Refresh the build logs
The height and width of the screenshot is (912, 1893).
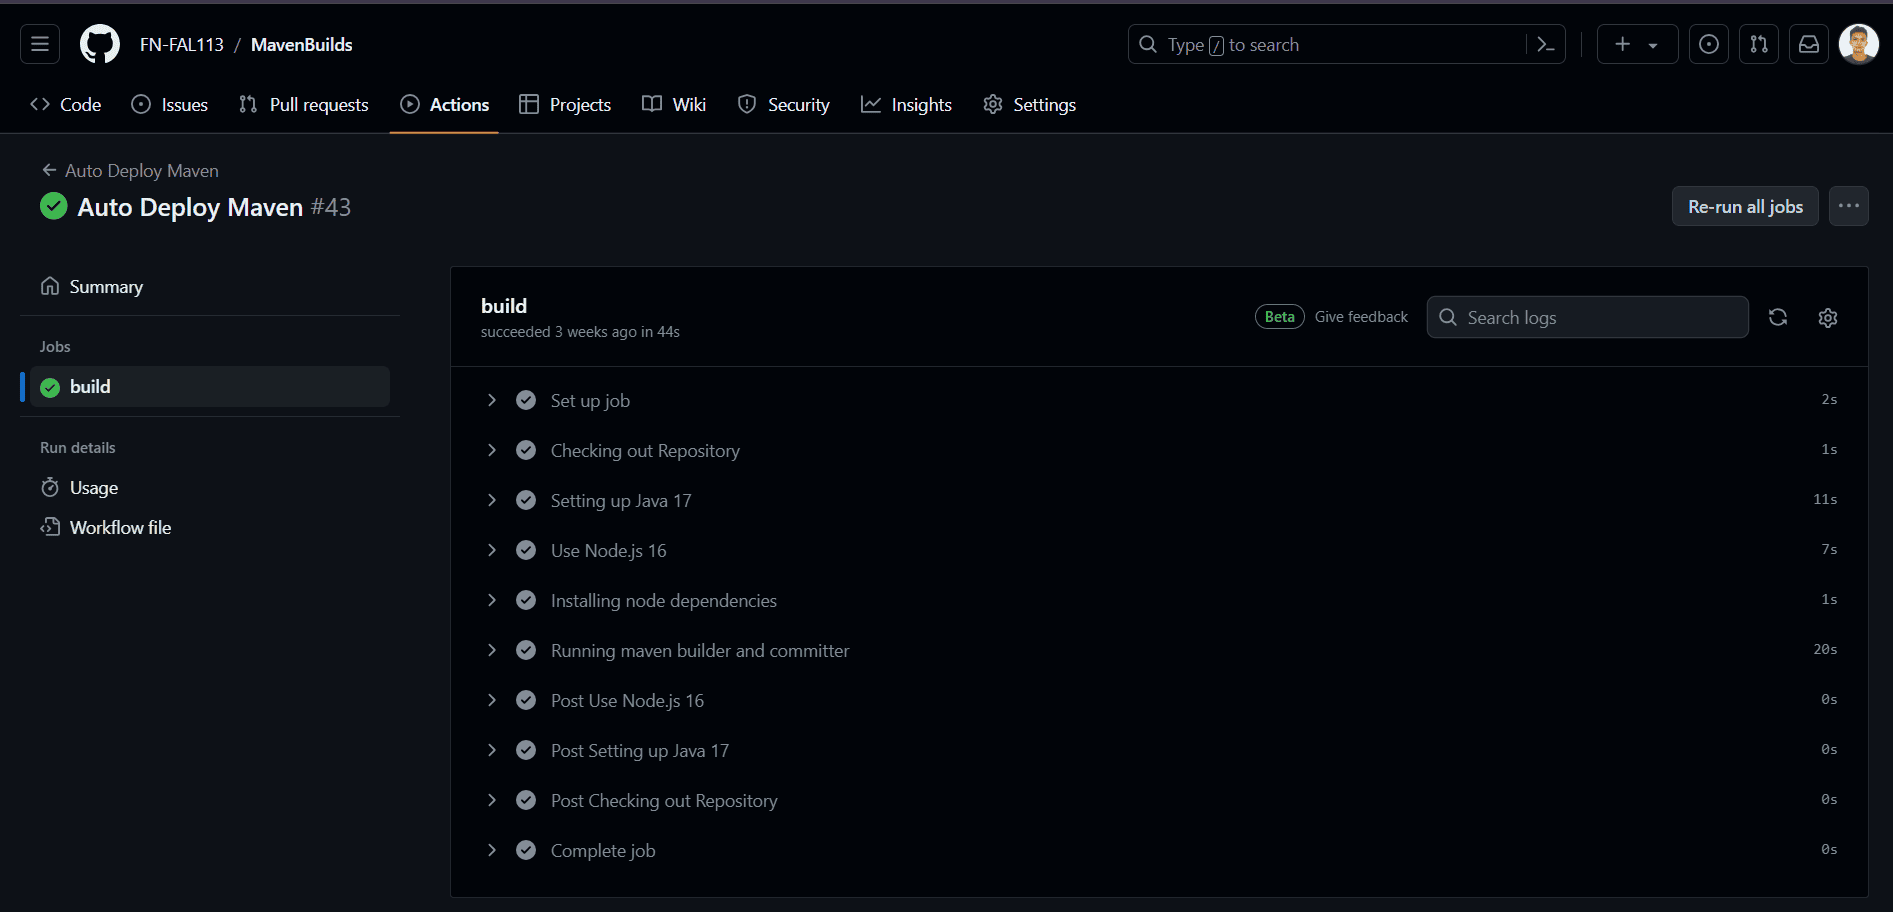tap(1778, 317)
